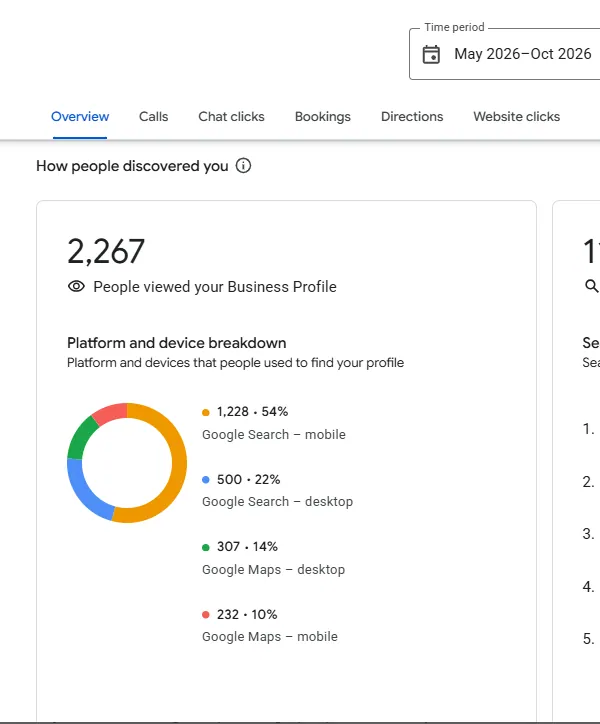Click search term rank 5. in right card
Viewport: 600px width, 724px height.
(588, 639)
